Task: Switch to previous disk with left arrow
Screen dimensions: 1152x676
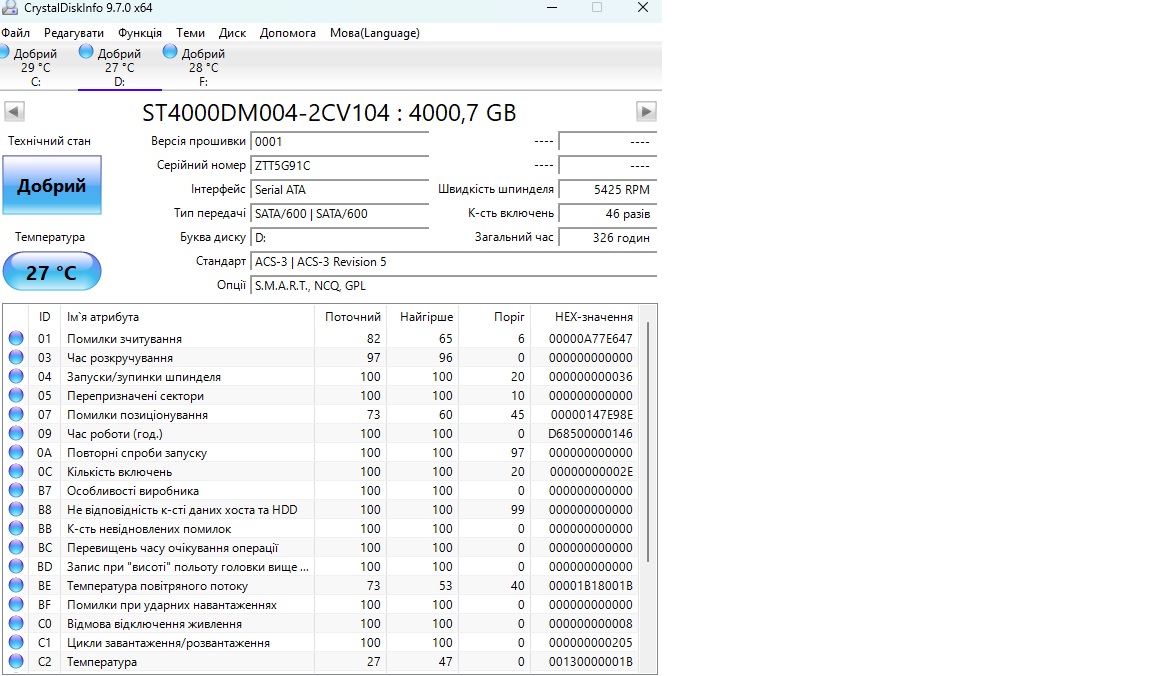Action: click(x=14, y=112)
